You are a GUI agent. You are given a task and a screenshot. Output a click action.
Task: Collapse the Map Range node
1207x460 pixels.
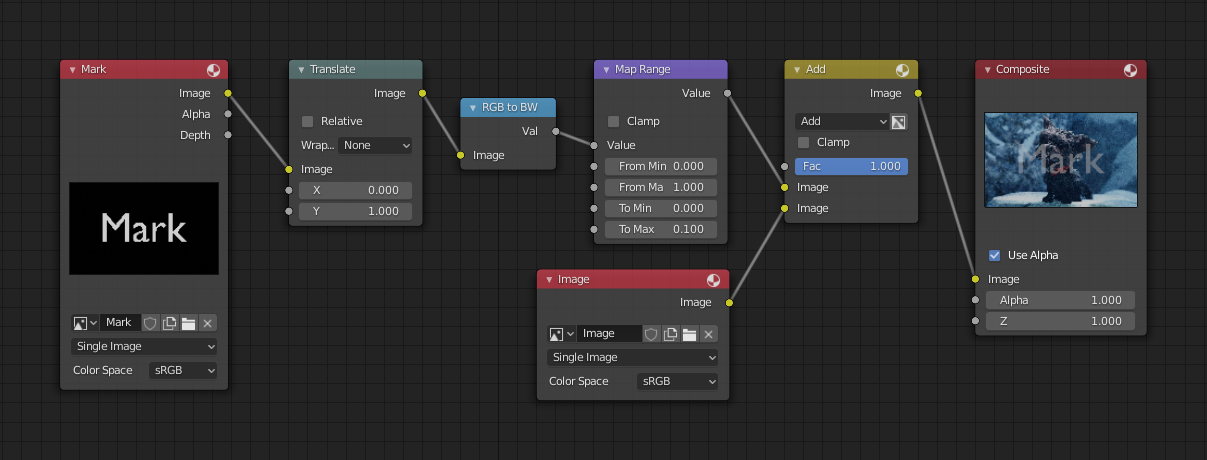coord(604,70)
